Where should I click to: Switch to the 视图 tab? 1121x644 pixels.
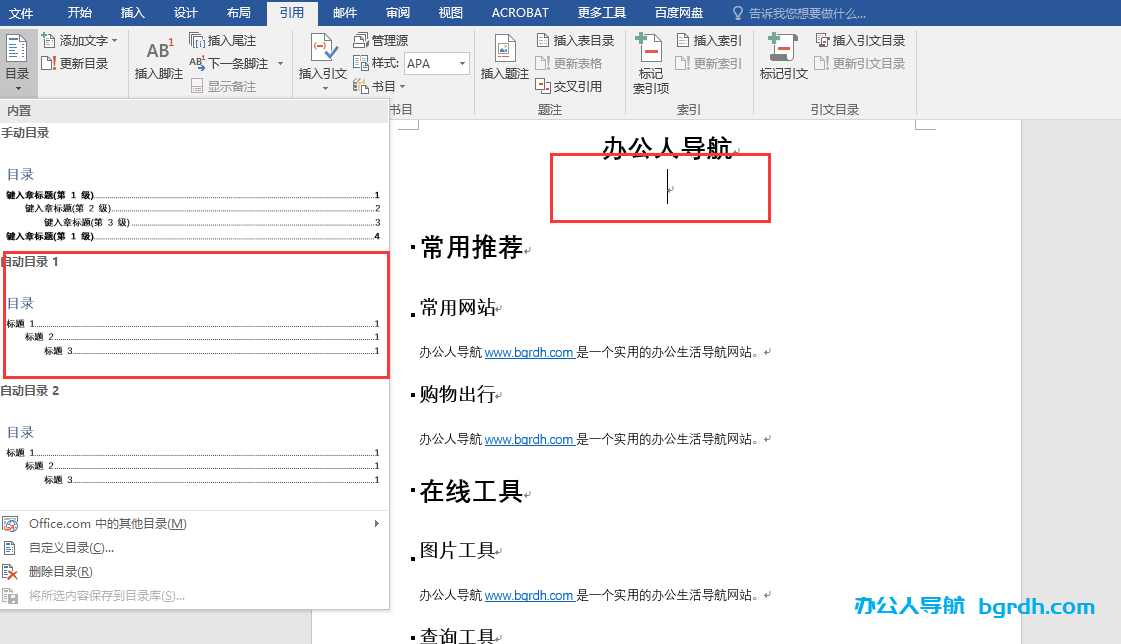pos(450,13)
